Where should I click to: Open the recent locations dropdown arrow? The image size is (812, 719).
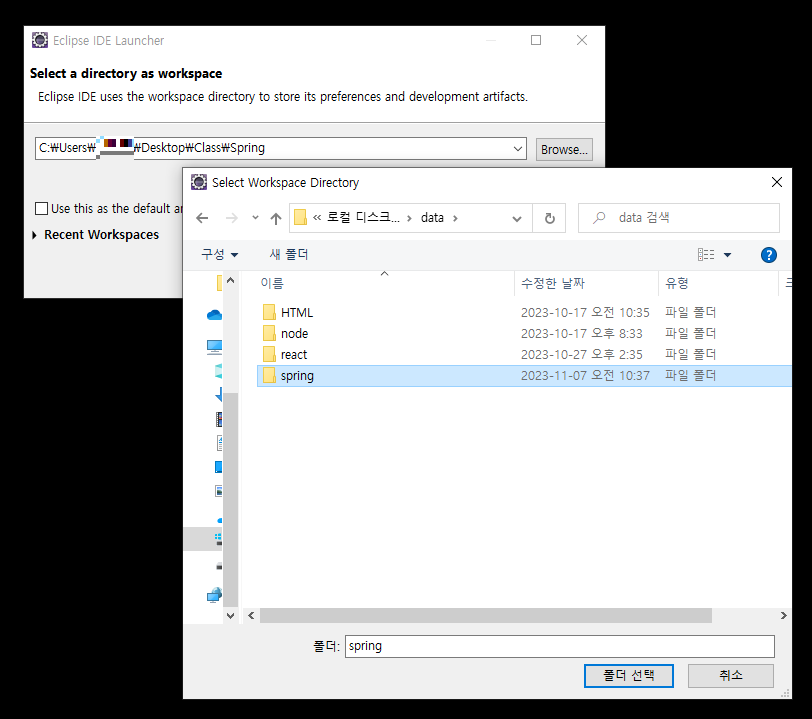click(x=255, y=218)
